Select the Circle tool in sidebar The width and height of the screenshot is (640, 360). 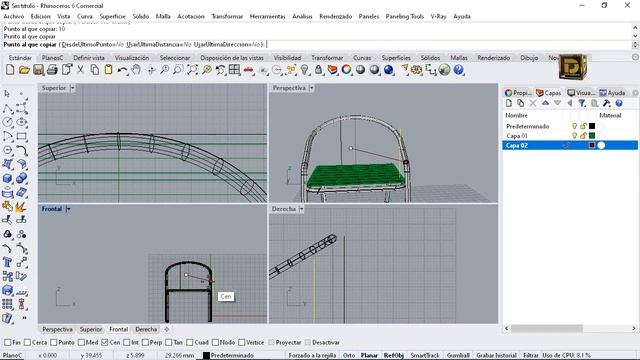click(x=7, y=122)
